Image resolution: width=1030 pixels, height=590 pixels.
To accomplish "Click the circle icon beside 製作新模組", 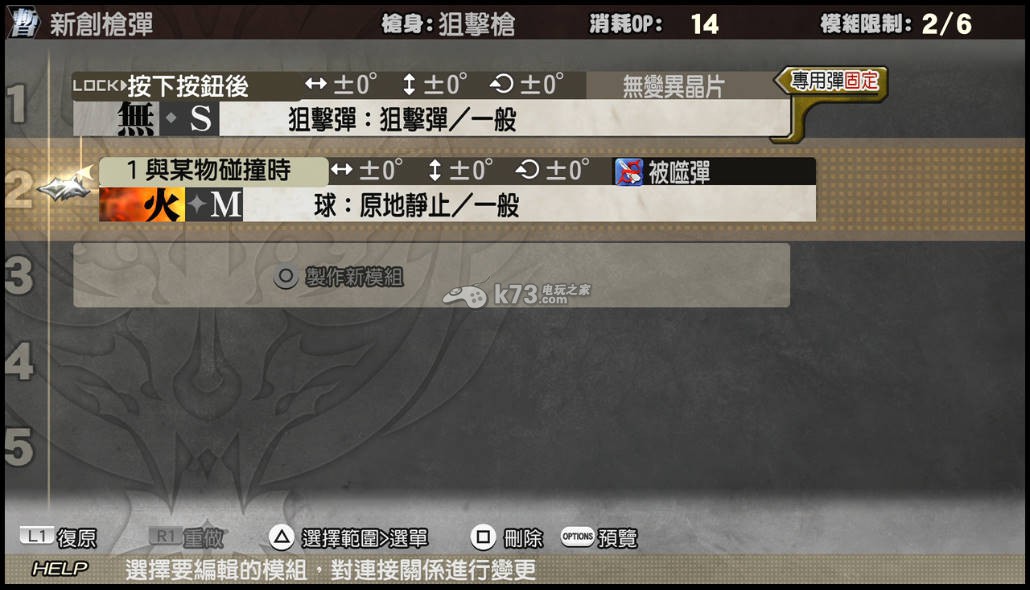I will (286, 277).
